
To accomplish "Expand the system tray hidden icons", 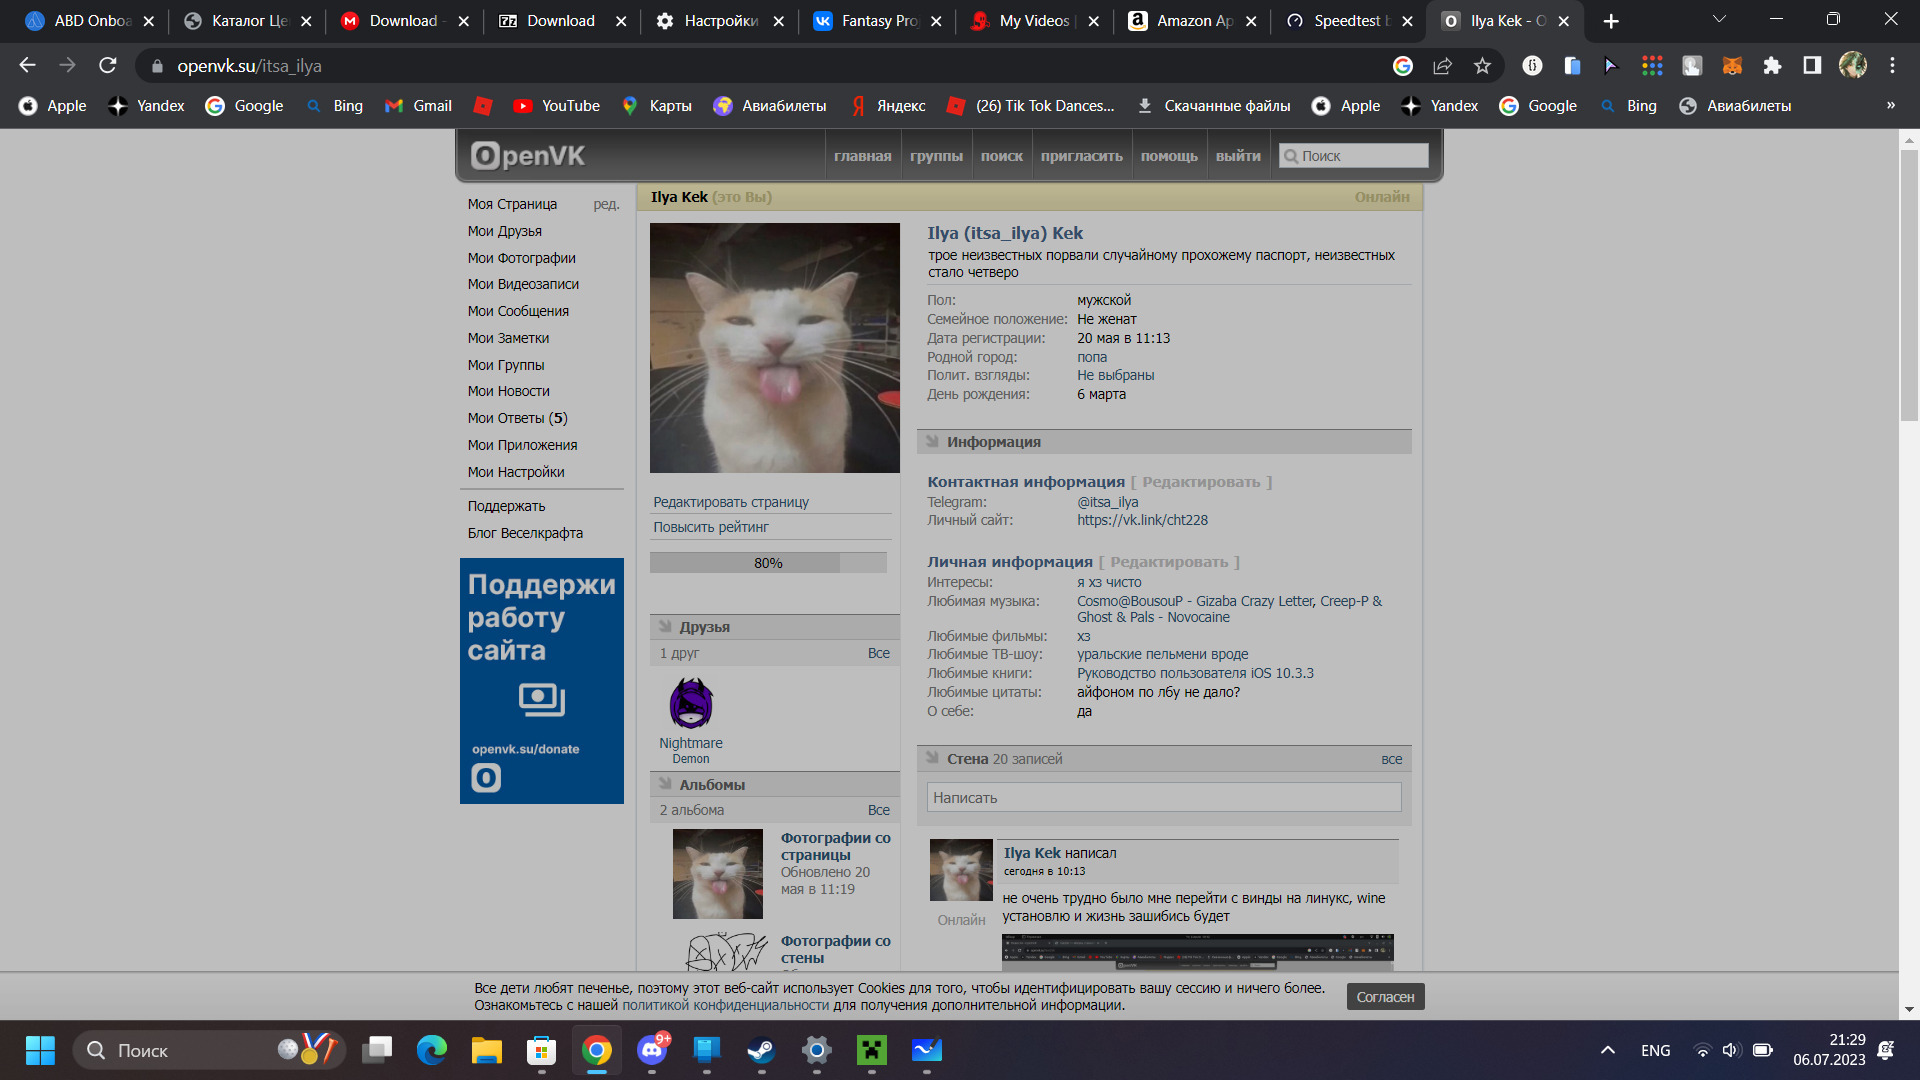I will 1607,1050.
